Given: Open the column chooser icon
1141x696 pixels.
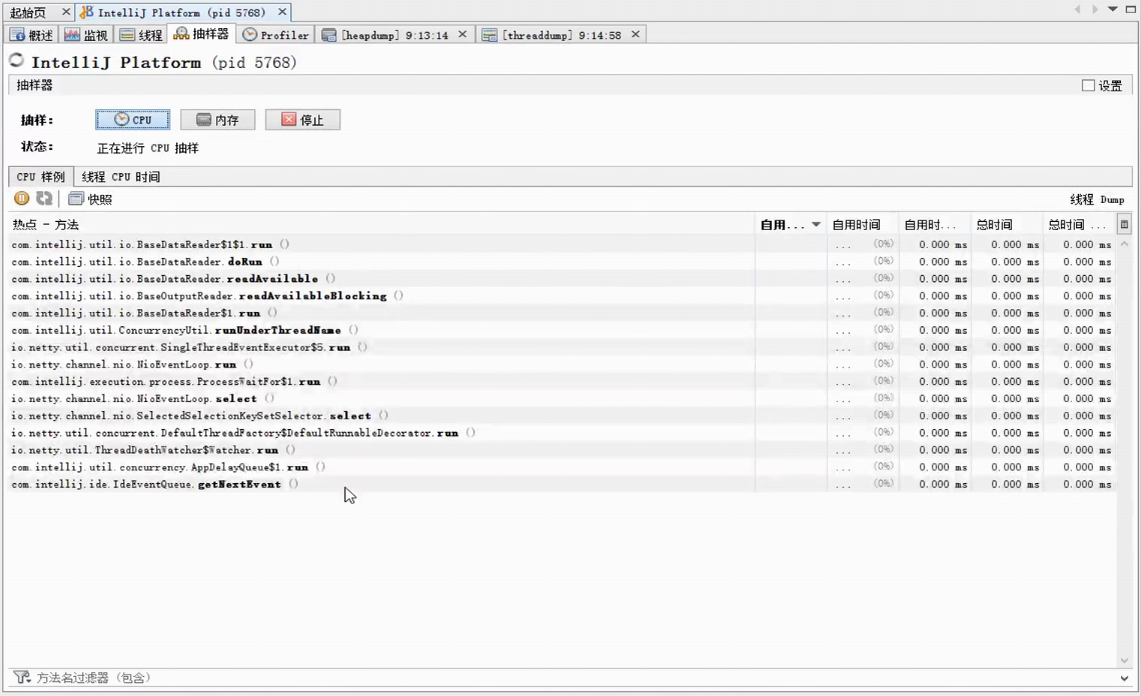Looking at the screenshot, I should point(1124,225).
